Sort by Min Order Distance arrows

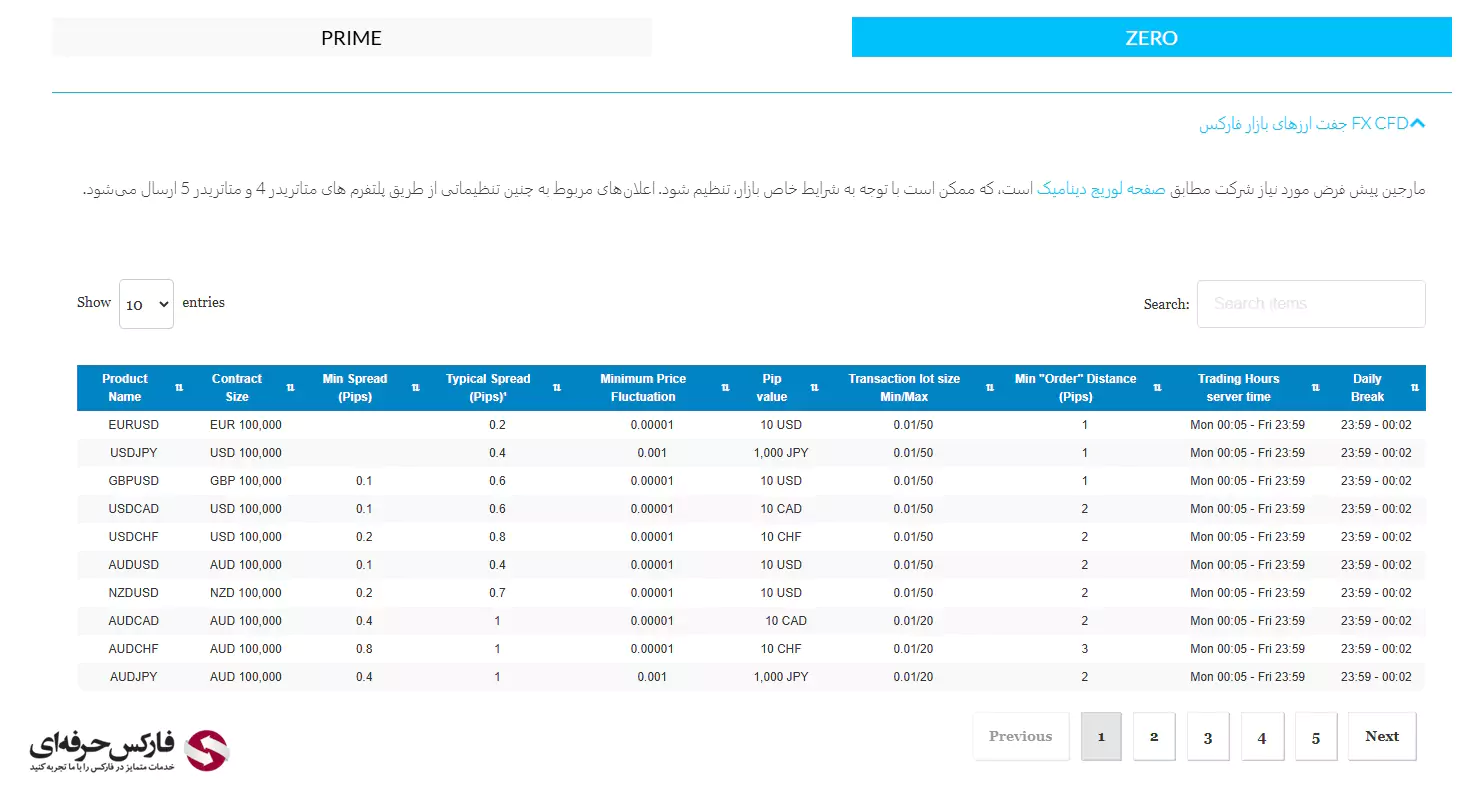click(x=1157, y=388)
